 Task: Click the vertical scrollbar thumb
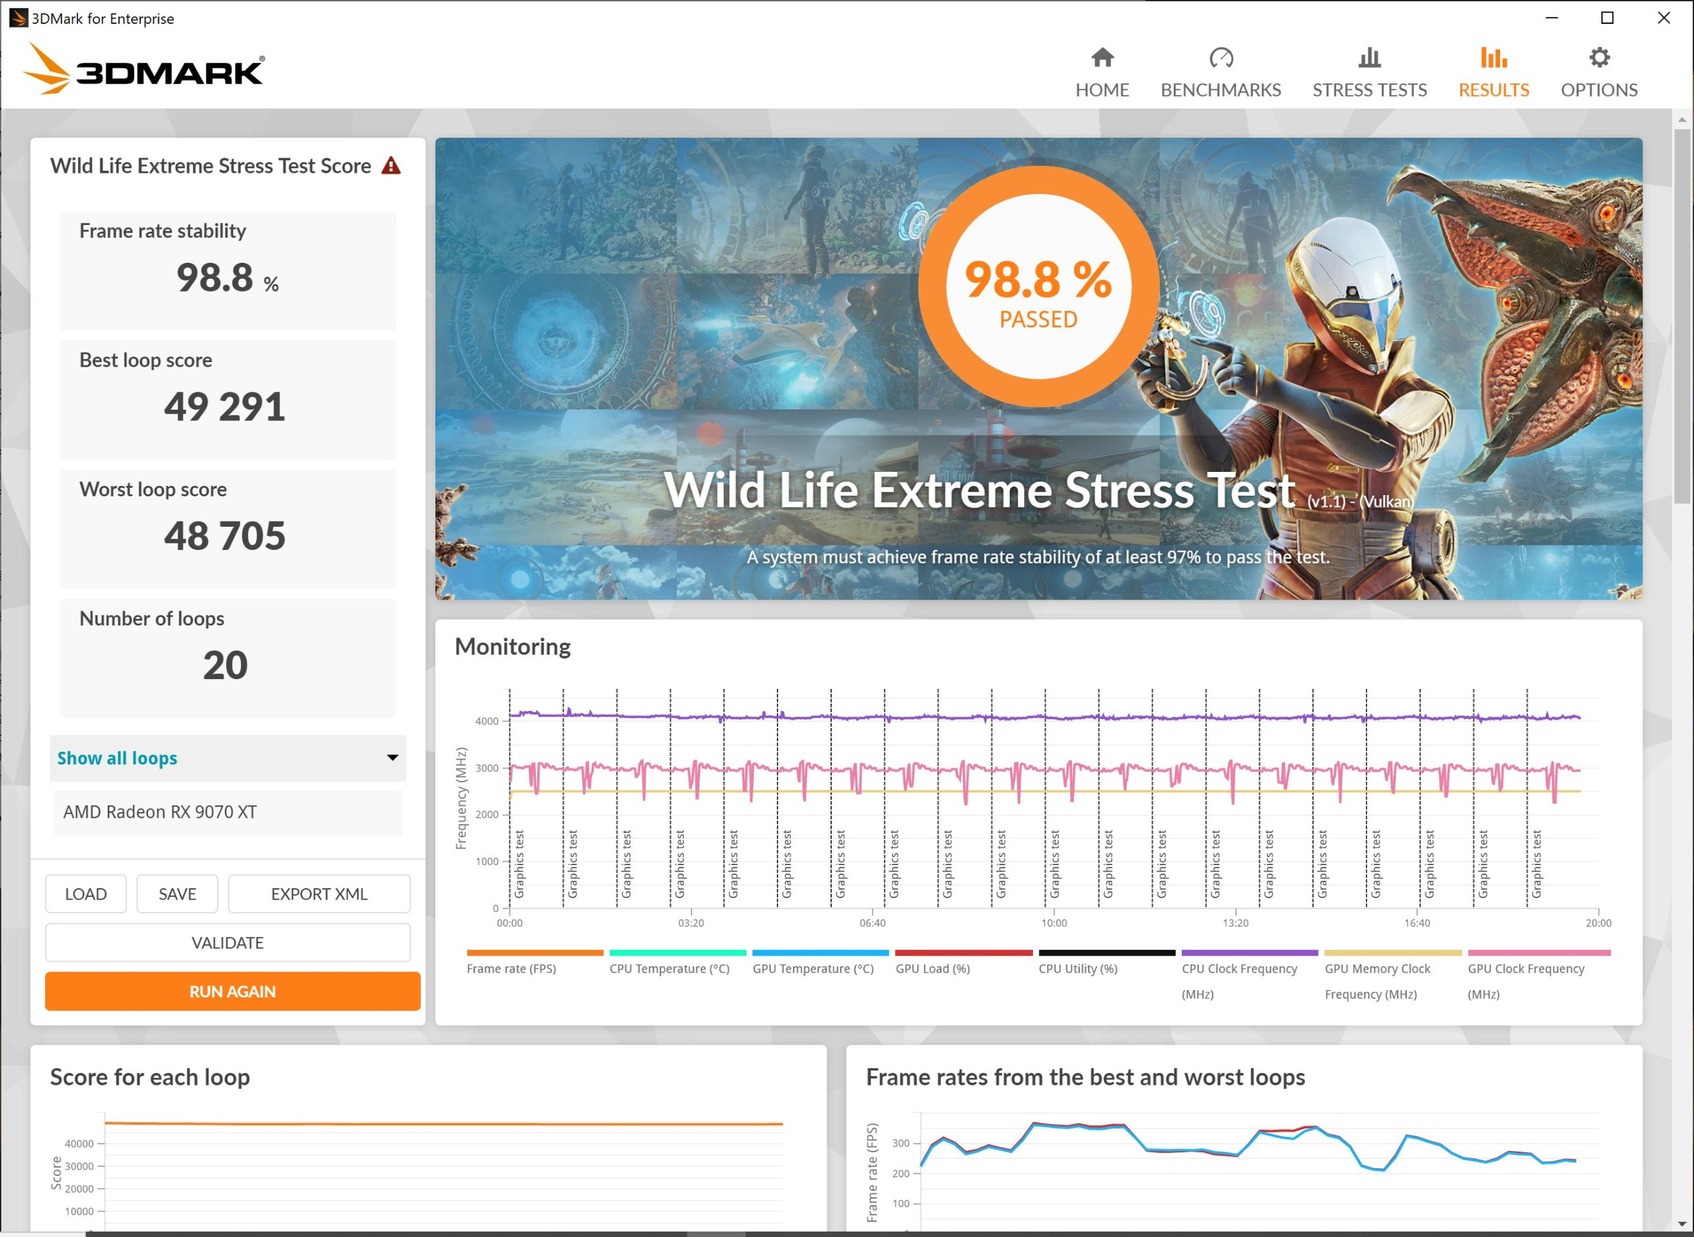coord(1683,315)
